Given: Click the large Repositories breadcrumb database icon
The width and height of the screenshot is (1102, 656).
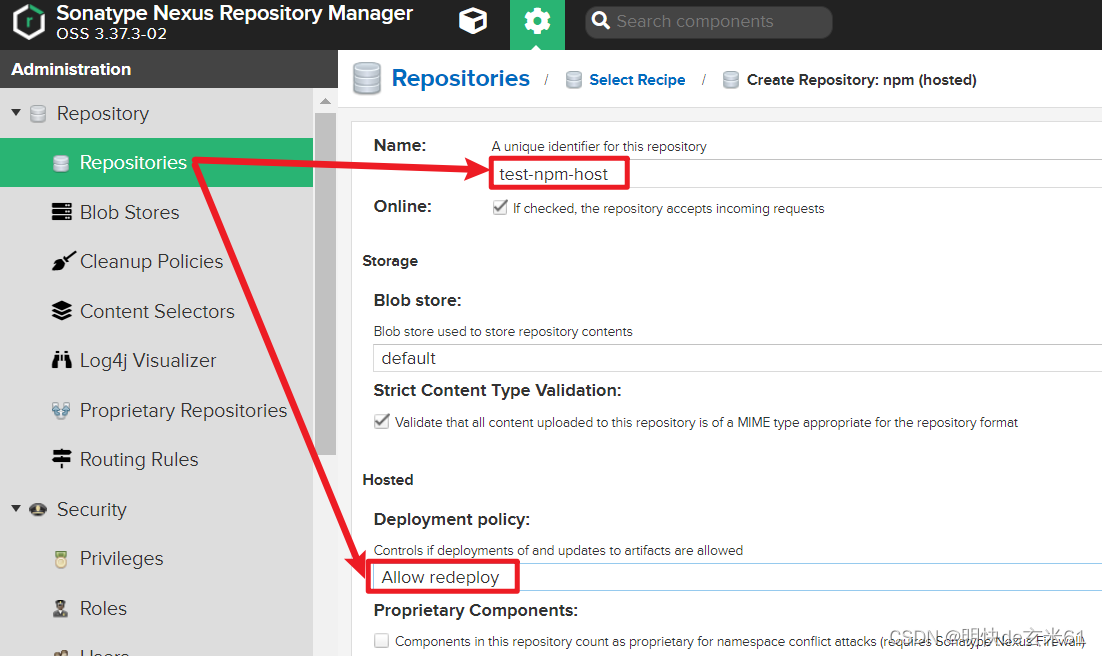Looking at the screenshot, I should tap(367, 78).
